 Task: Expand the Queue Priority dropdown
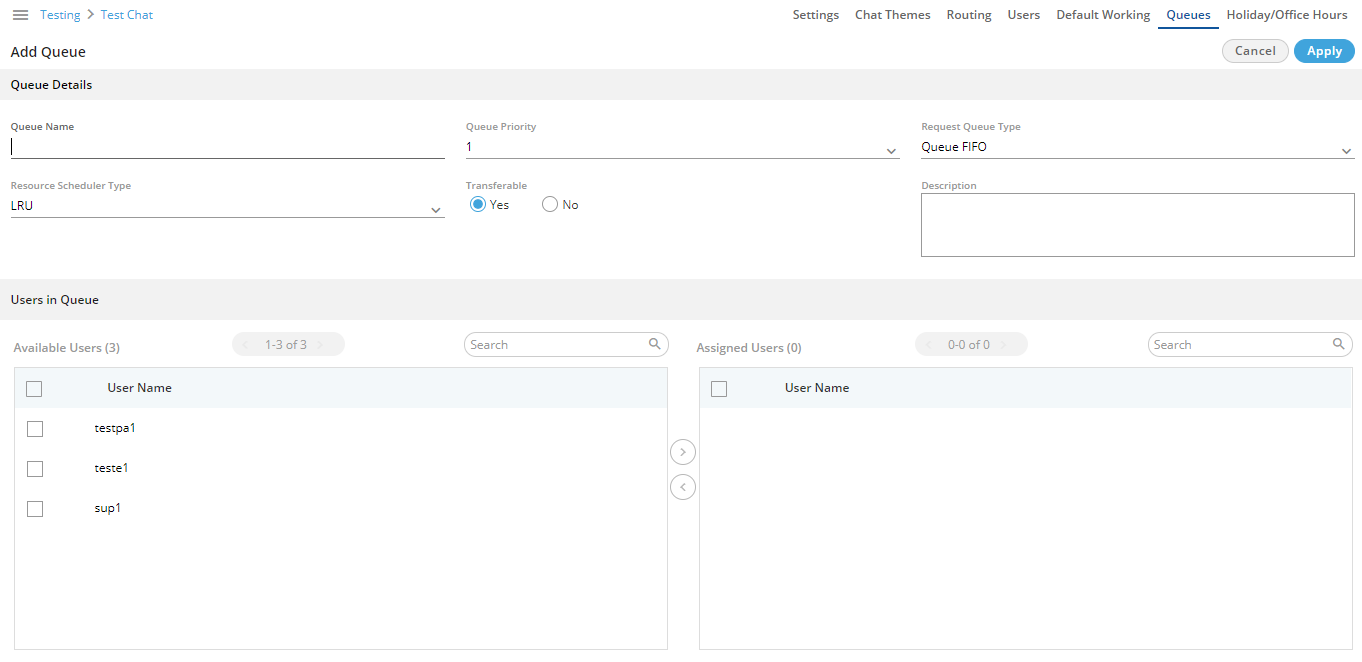click(x=891, y=151)
